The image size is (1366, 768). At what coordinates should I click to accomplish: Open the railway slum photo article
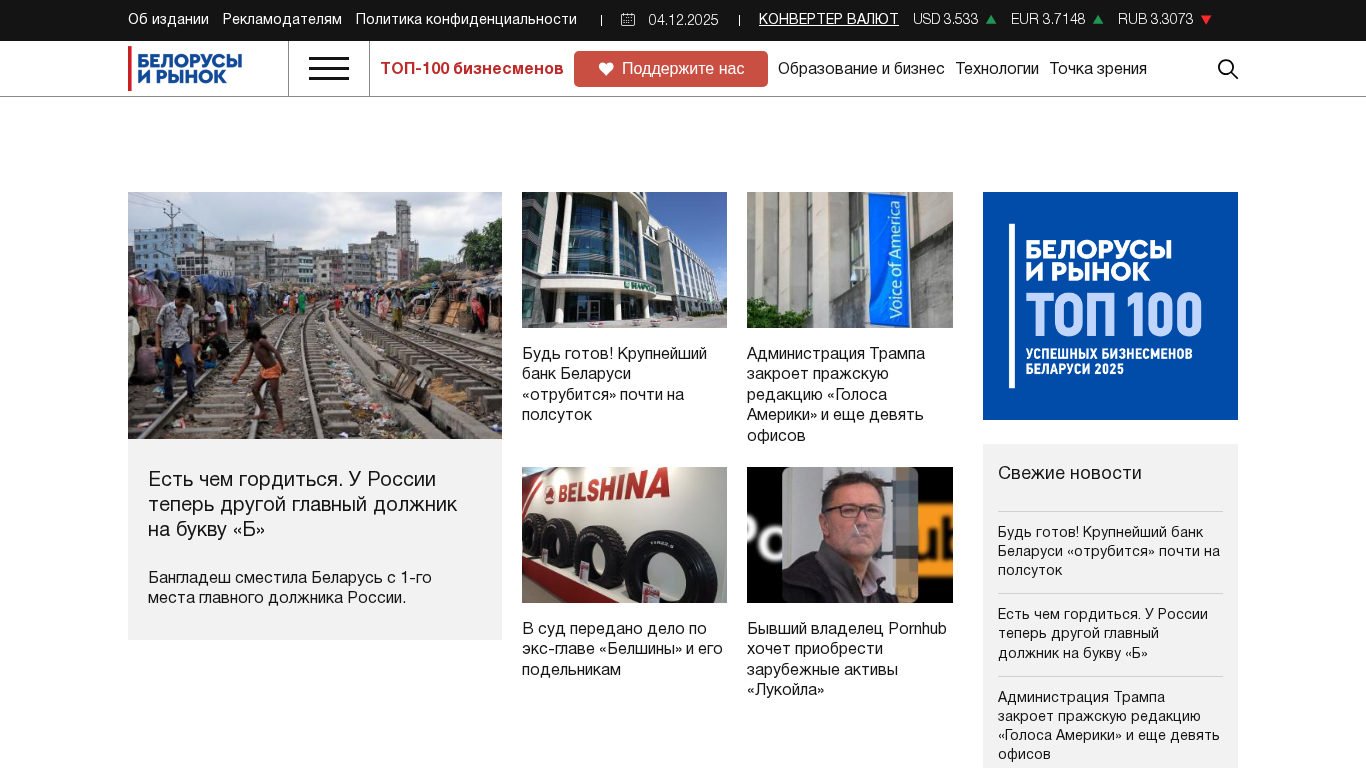pyautogui.click(x=315, y=315)
